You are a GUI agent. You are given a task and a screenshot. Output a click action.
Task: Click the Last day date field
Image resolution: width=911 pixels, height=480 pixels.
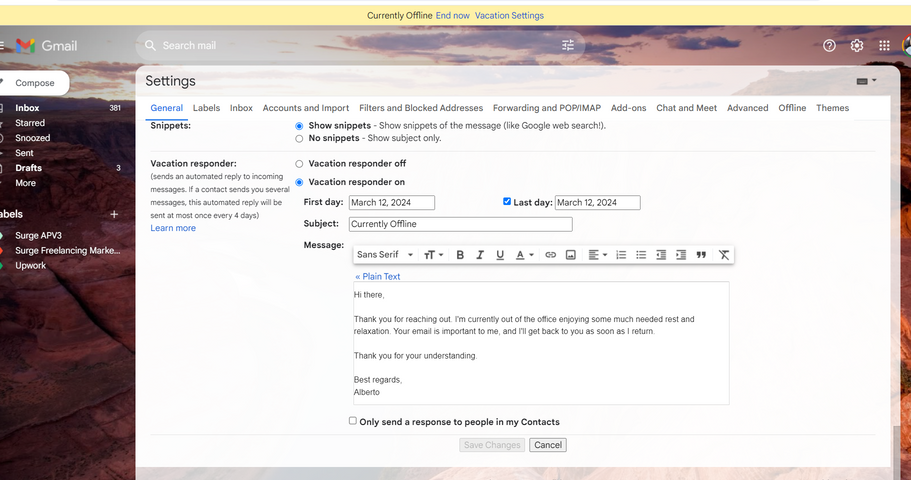pos(597,203)
